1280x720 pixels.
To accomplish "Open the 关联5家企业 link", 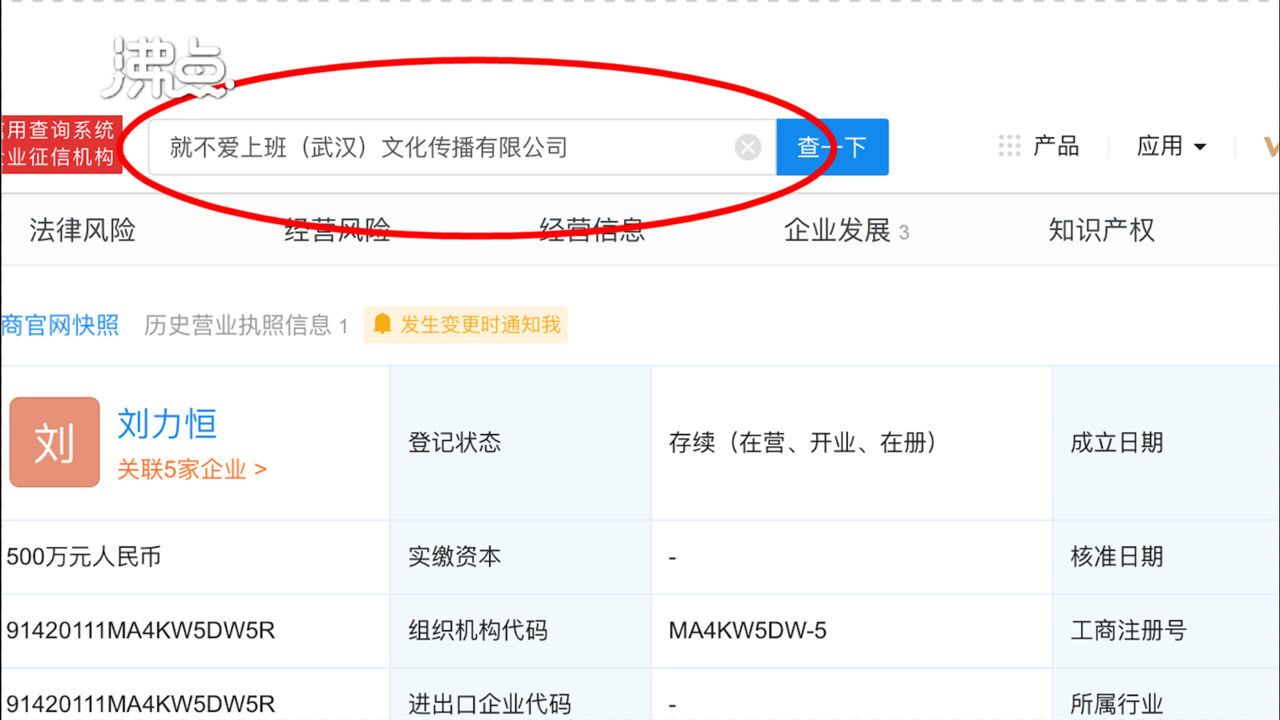I will (x=192, y=470).
